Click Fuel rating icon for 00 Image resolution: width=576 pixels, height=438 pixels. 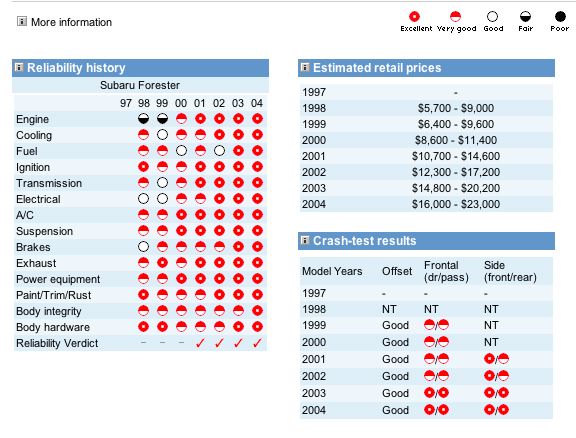(181, 151)
